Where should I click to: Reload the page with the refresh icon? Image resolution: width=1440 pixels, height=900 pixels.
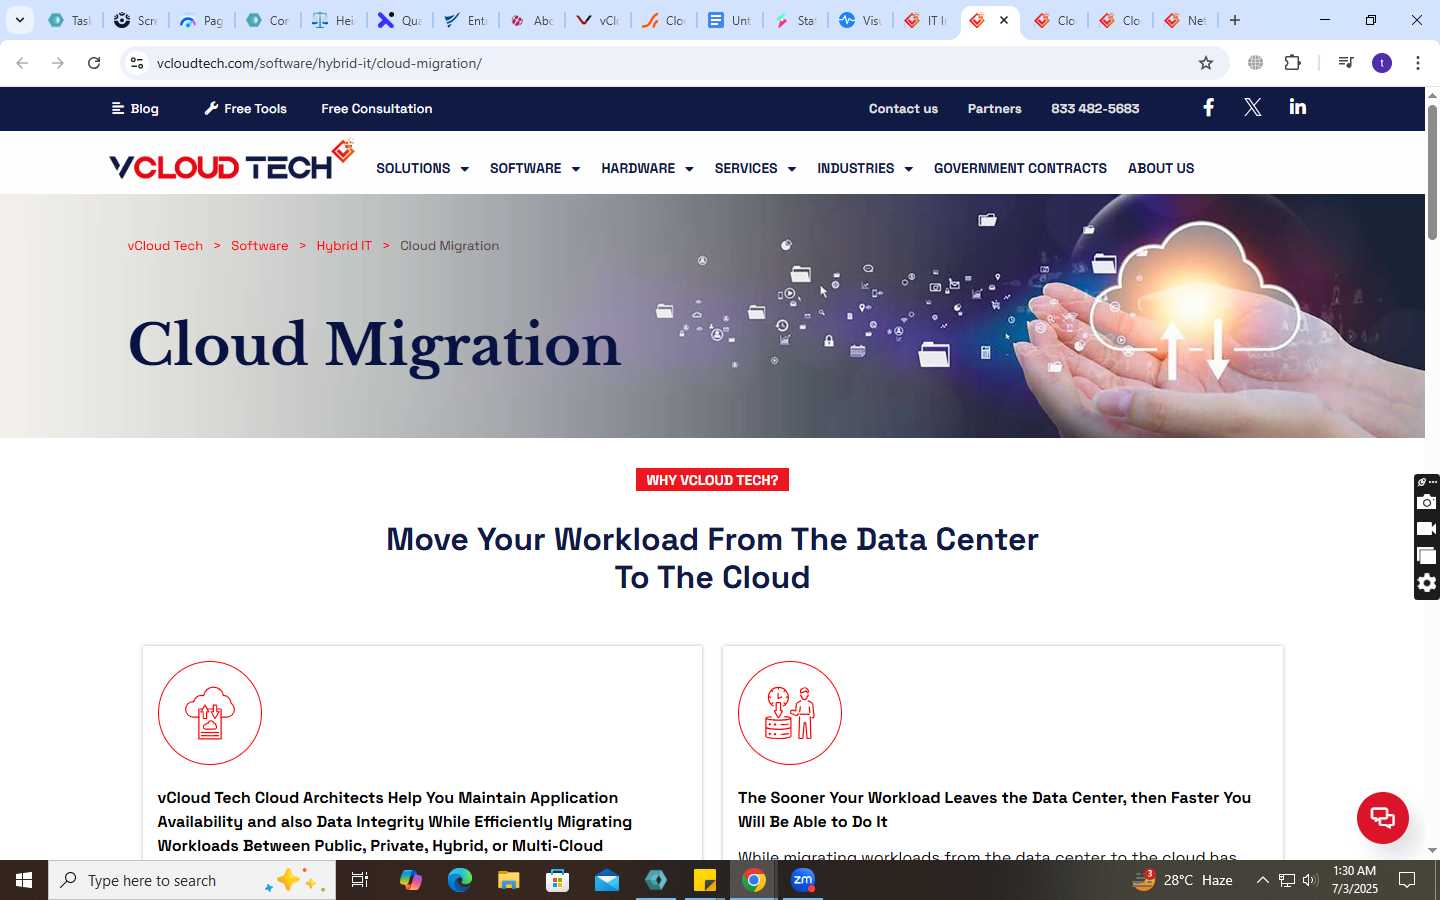[94, 63]
